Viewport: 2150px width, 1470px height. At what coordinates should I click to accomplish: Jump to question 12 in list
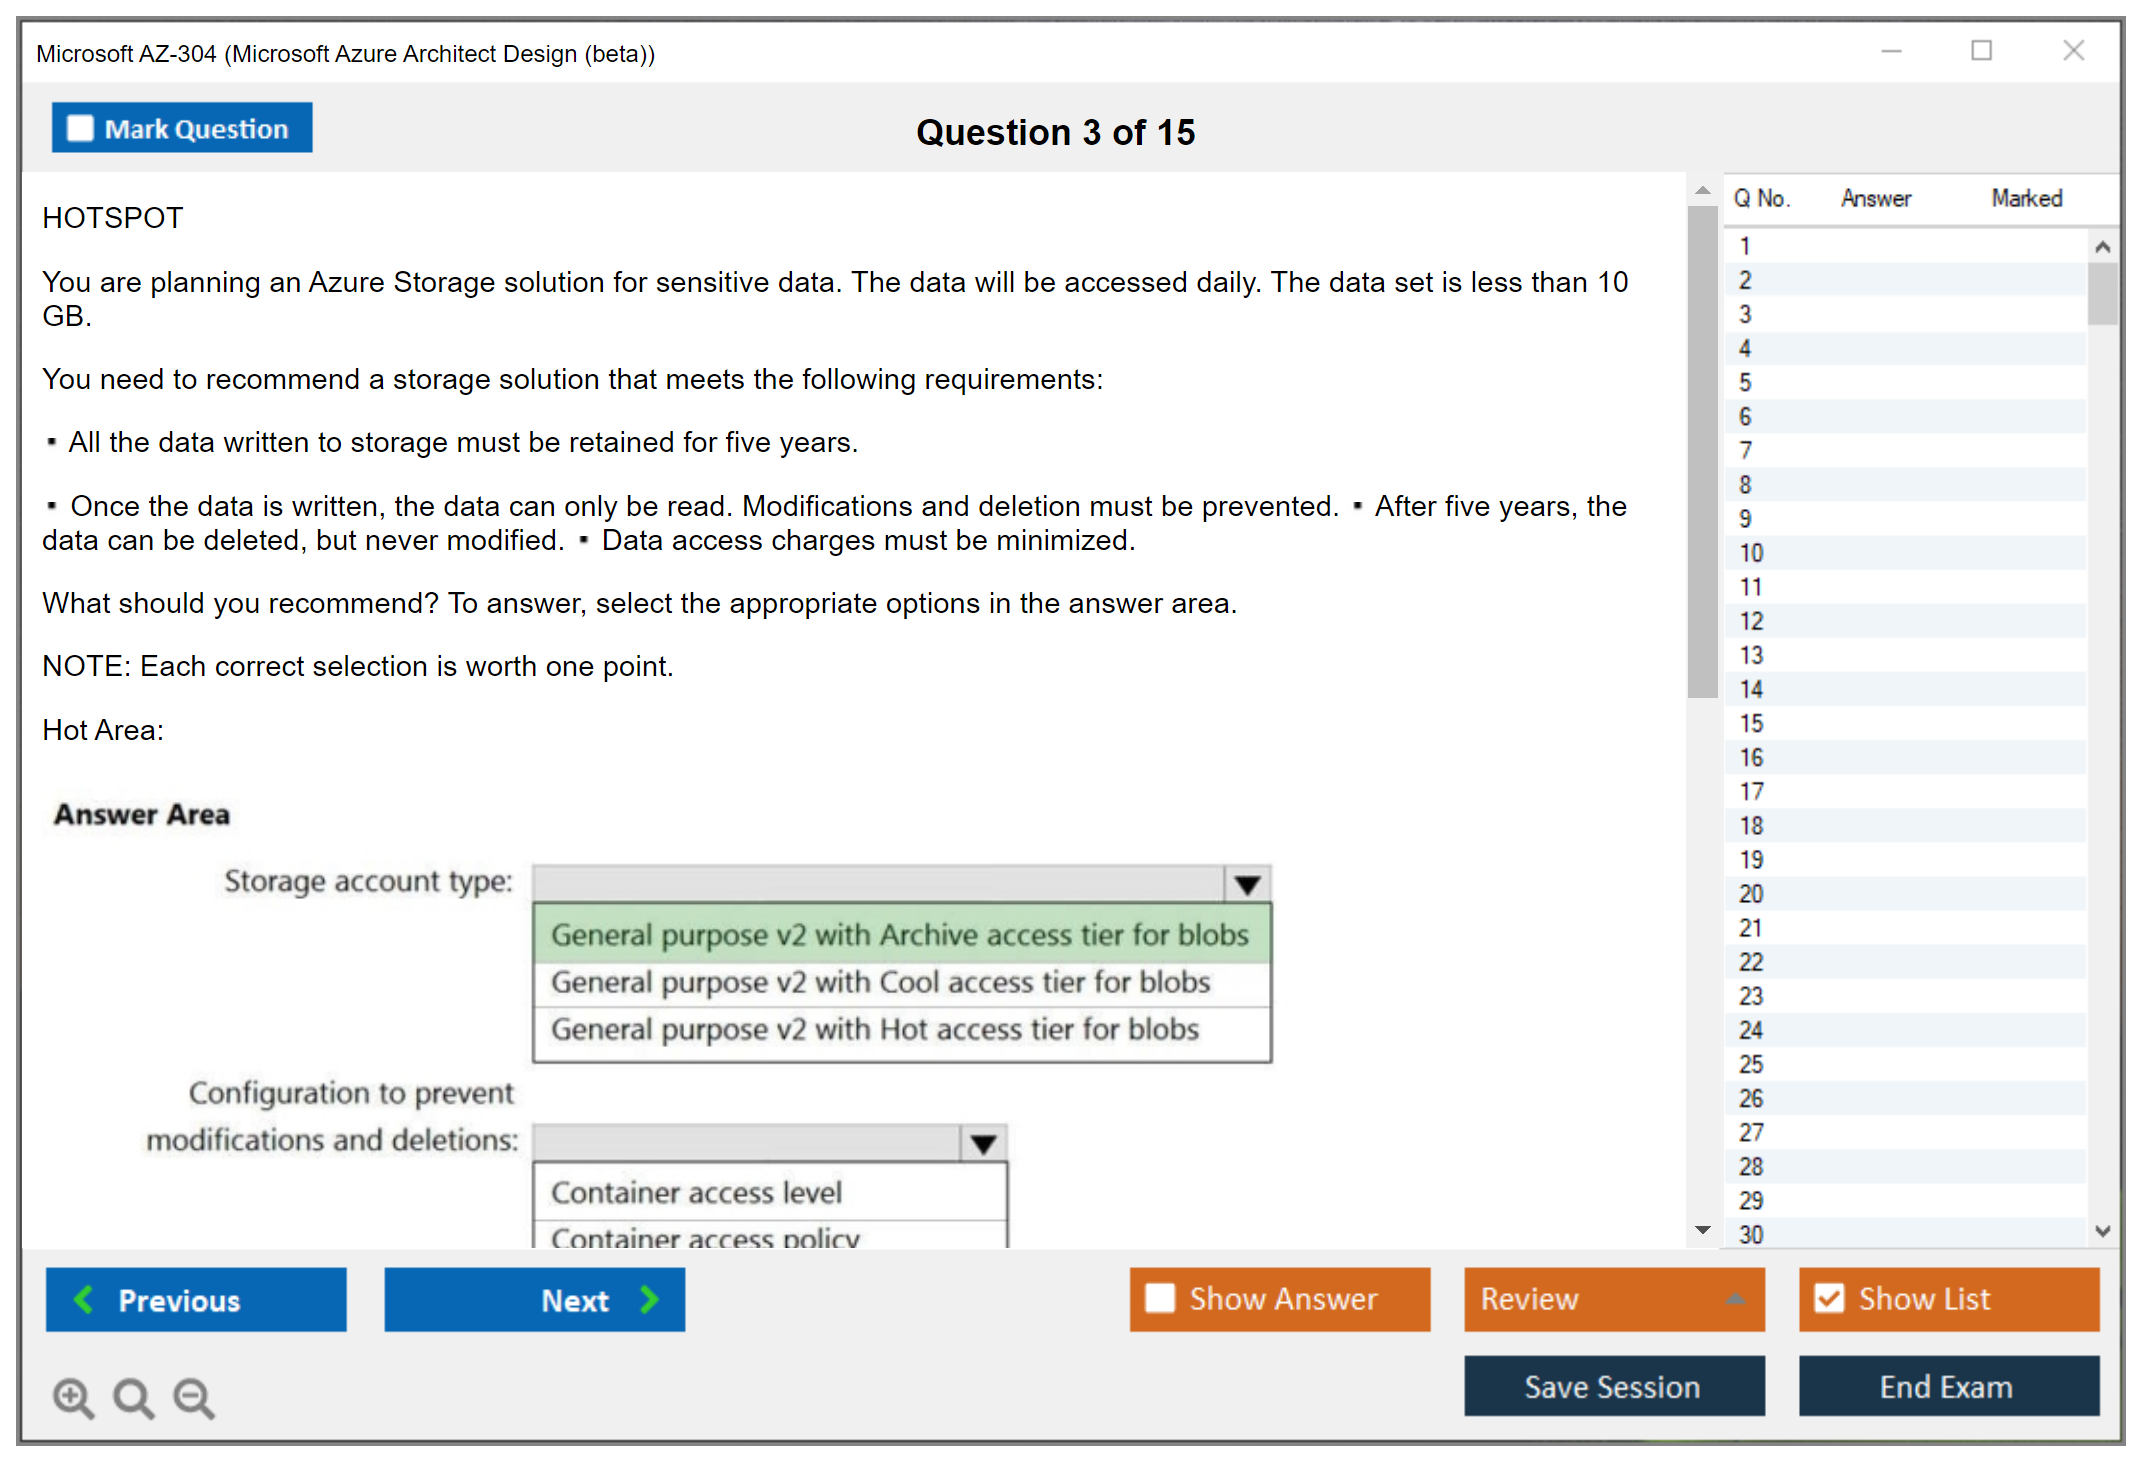pyautogui.click(x=1751, y=621)
